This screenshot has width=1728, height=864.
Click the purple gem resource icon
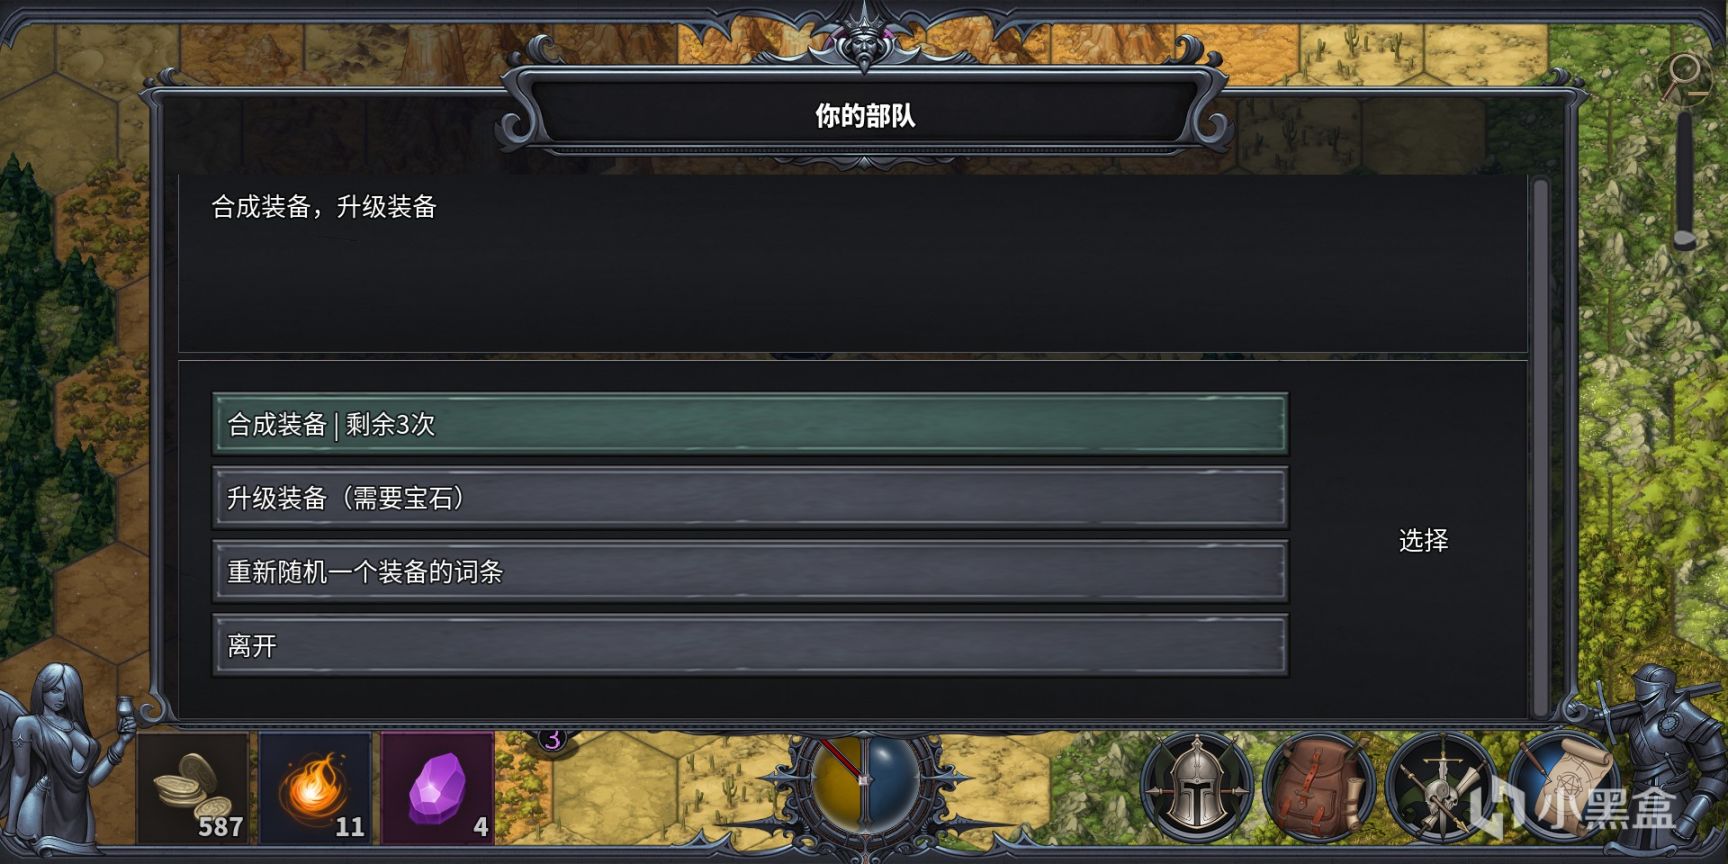tap(438, 788)
